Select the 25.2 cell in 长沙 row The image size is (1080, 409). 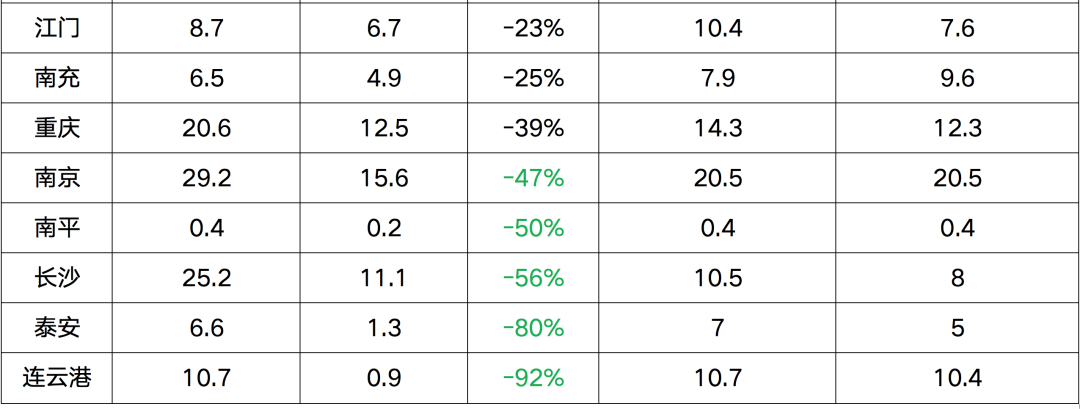[x=207, y=278]
